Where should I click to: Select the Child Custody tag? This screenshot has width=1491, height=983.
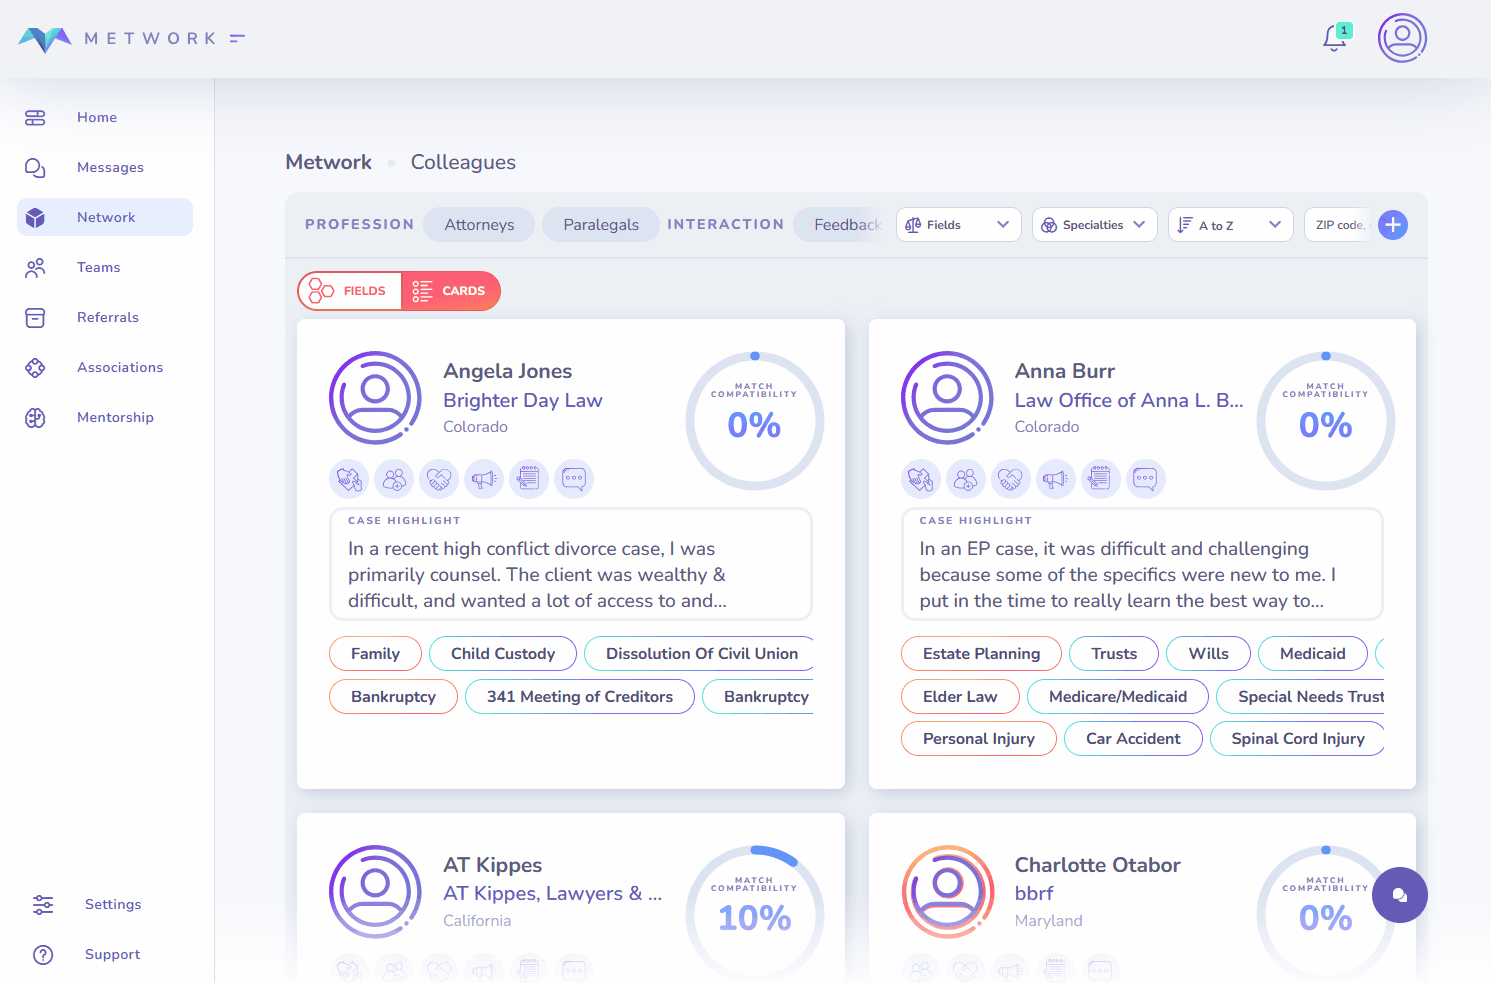[x=503, y=654]
